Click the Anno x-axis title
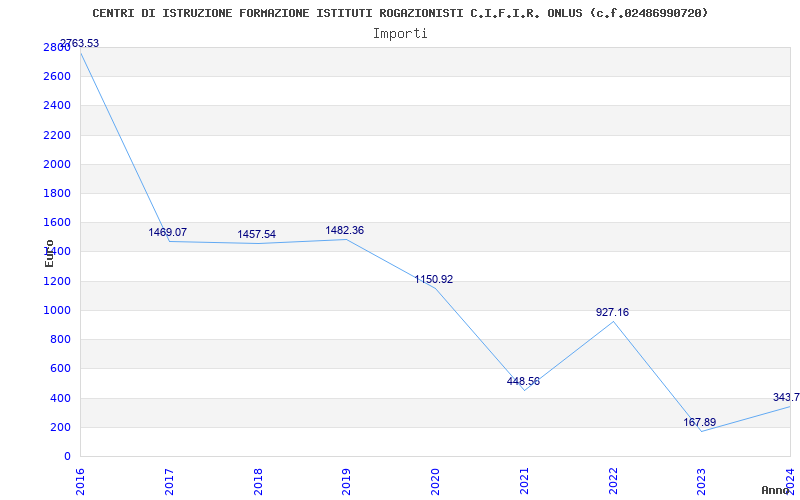Image resolution: width=800 pixels, height=500 pixels. point(776,490)
